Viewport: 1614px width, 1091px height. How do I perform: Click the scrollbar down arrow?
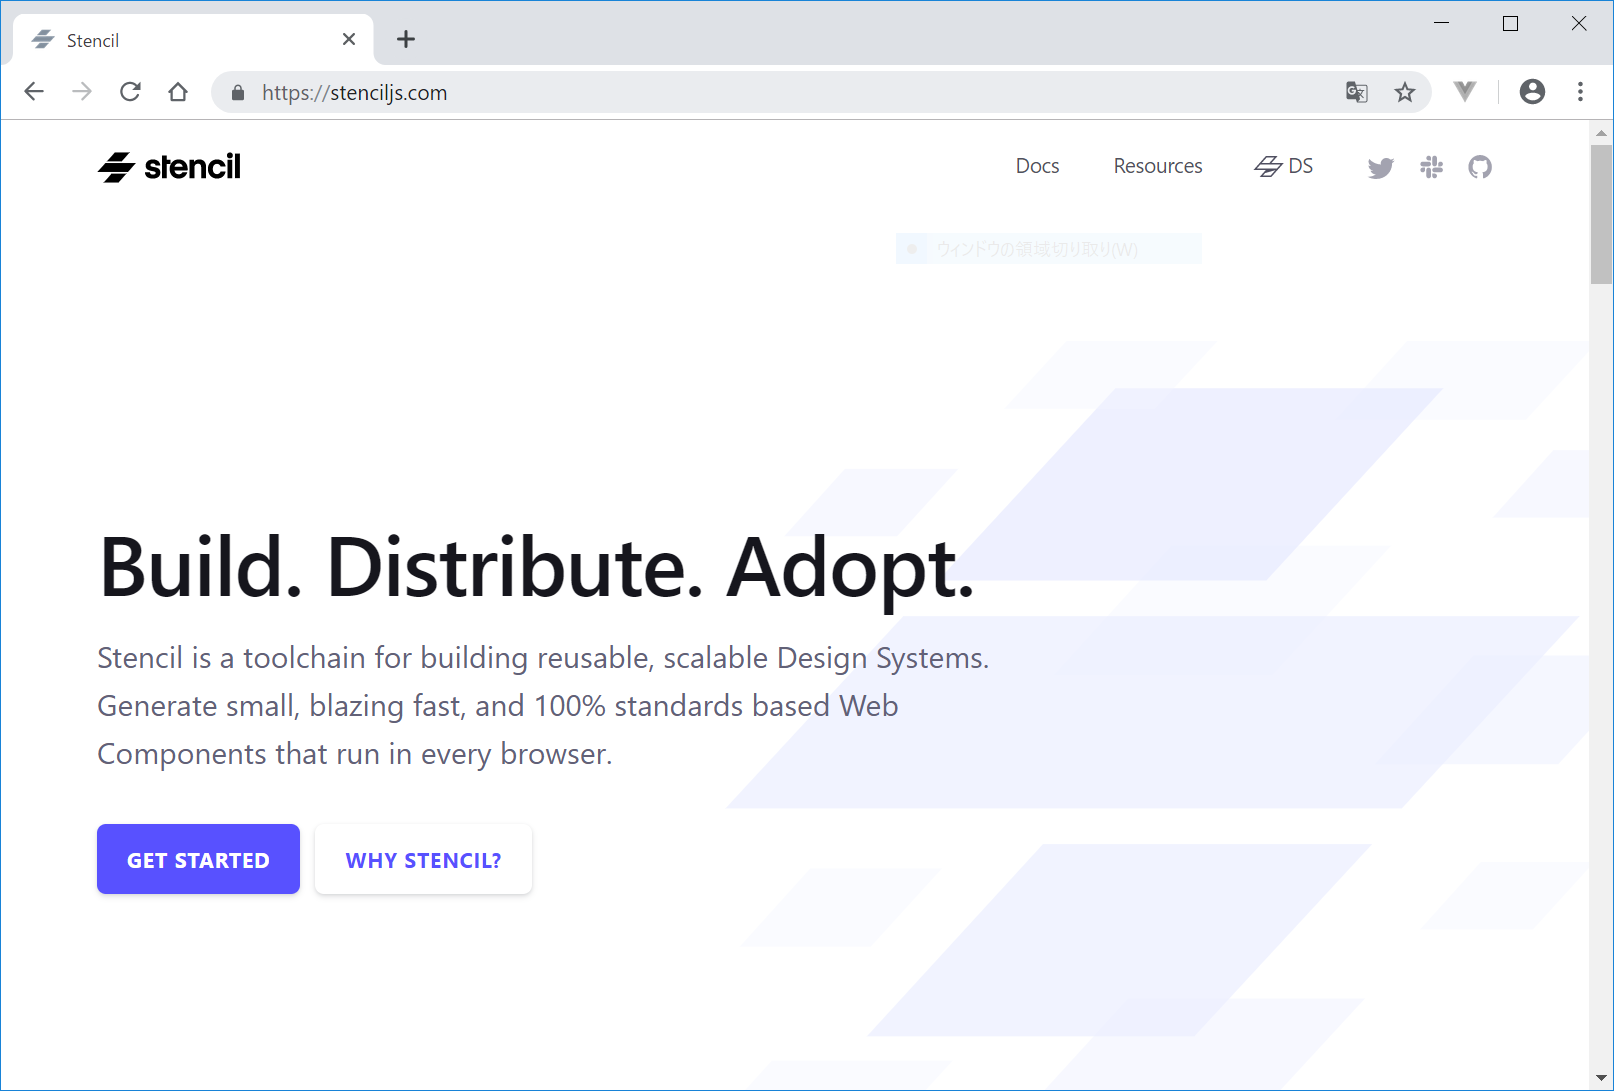pos(1601,1079)
